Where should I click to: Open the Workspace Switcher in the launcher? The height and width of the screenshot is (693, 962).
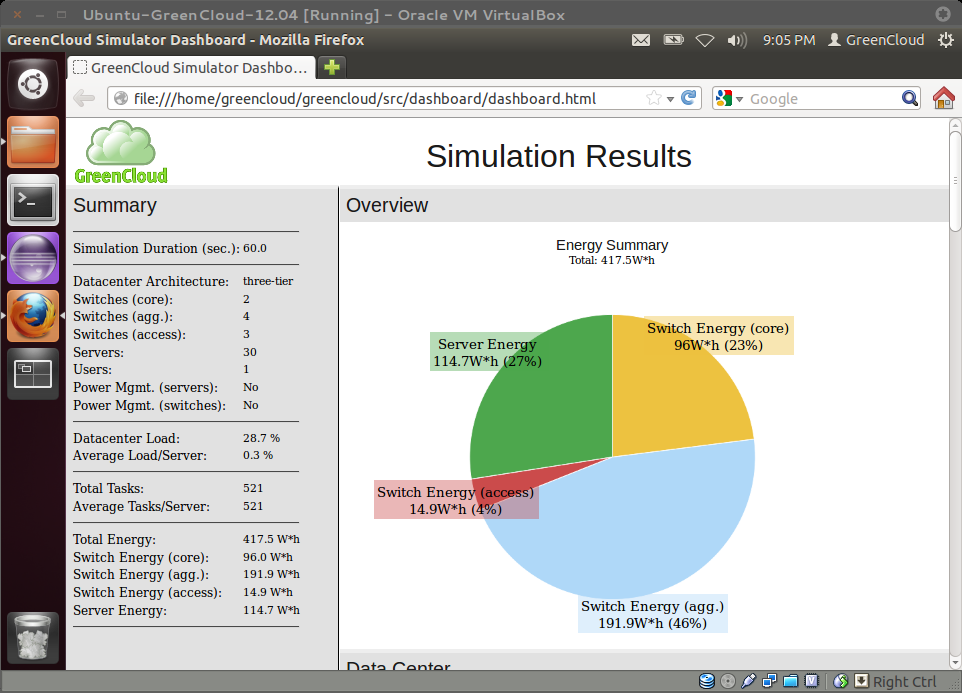[33, 374]
